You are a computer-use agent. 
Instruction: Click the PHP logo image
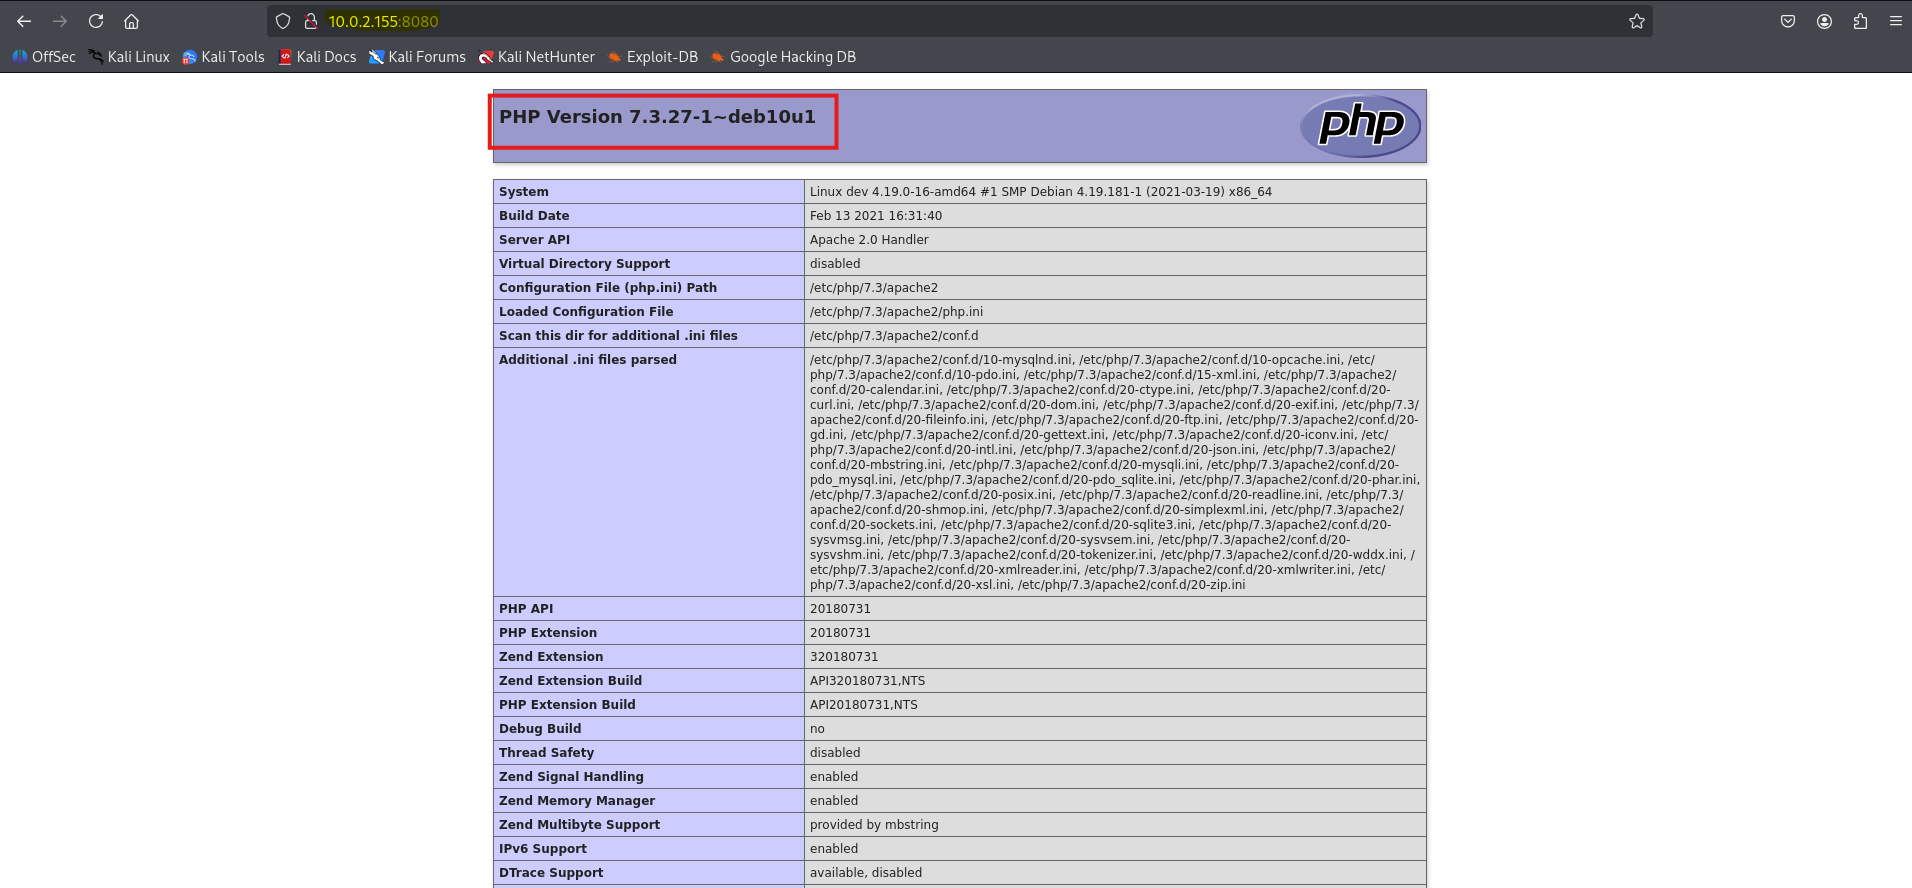pyautogui.click(x=1360, y=126)
